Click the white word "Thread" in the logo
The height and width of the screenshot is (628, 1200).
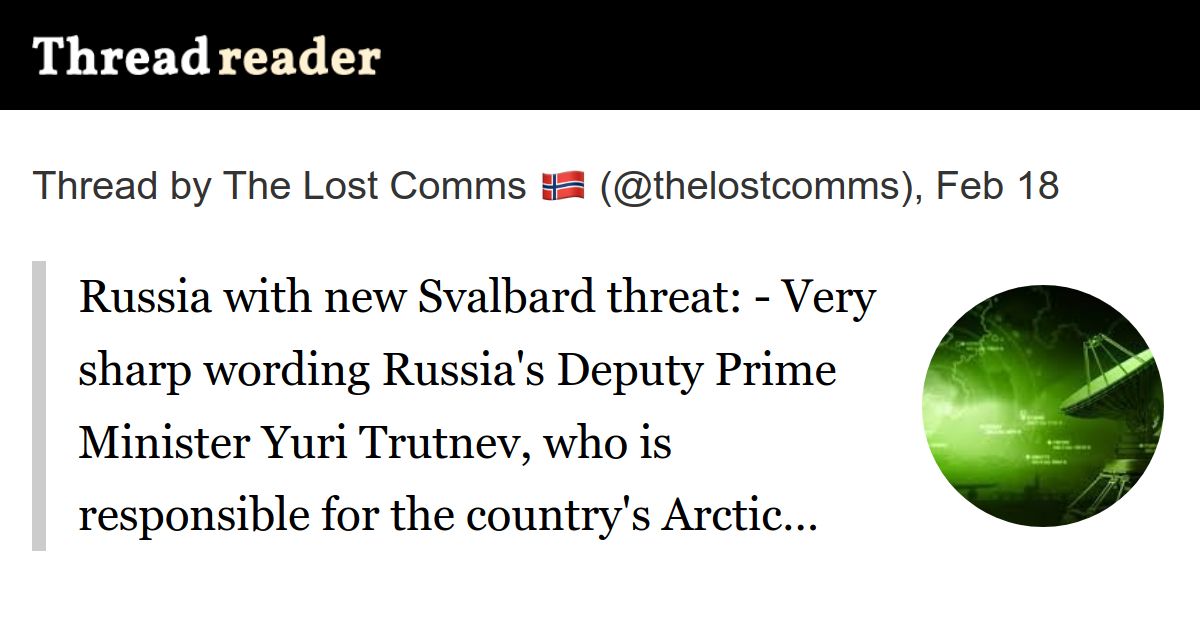[120, 57]
